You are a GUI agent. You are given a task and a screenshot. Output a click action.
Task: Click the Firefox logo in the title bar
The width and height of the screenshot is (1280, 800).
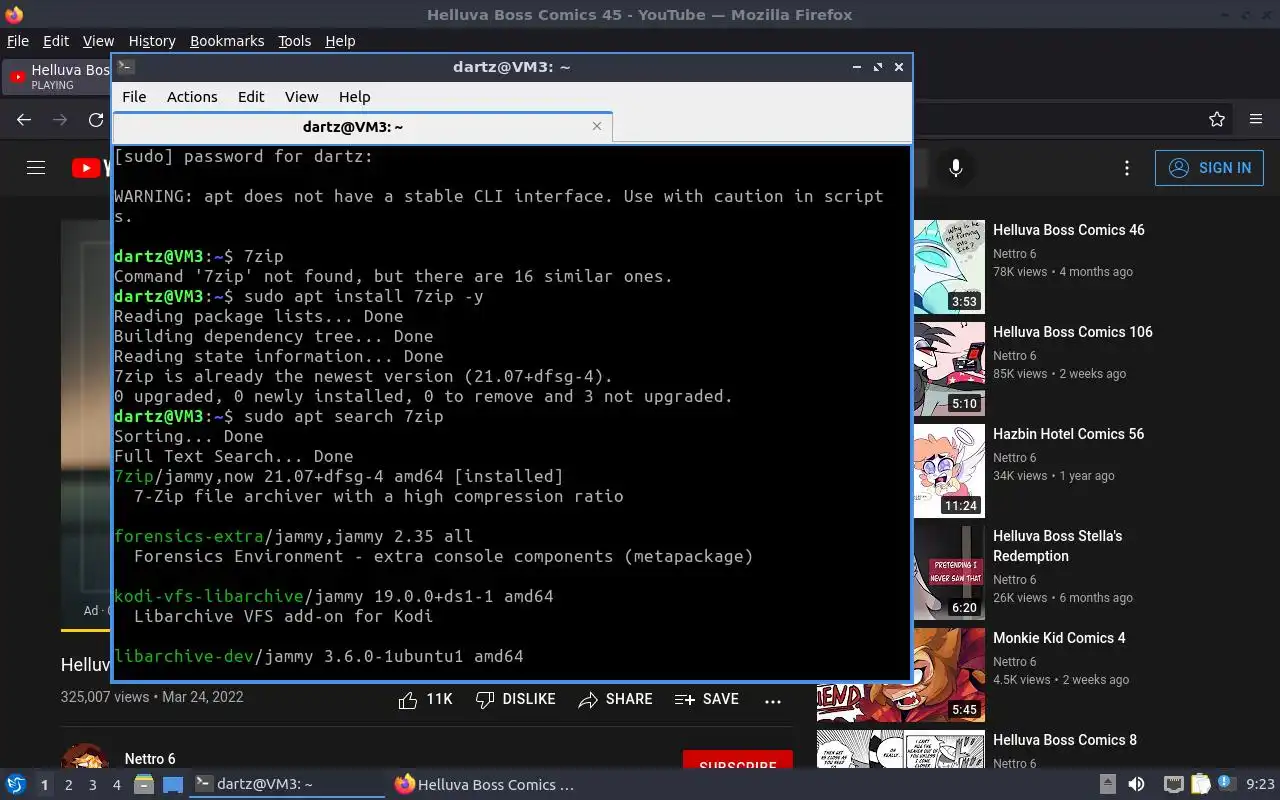[14, 14]
